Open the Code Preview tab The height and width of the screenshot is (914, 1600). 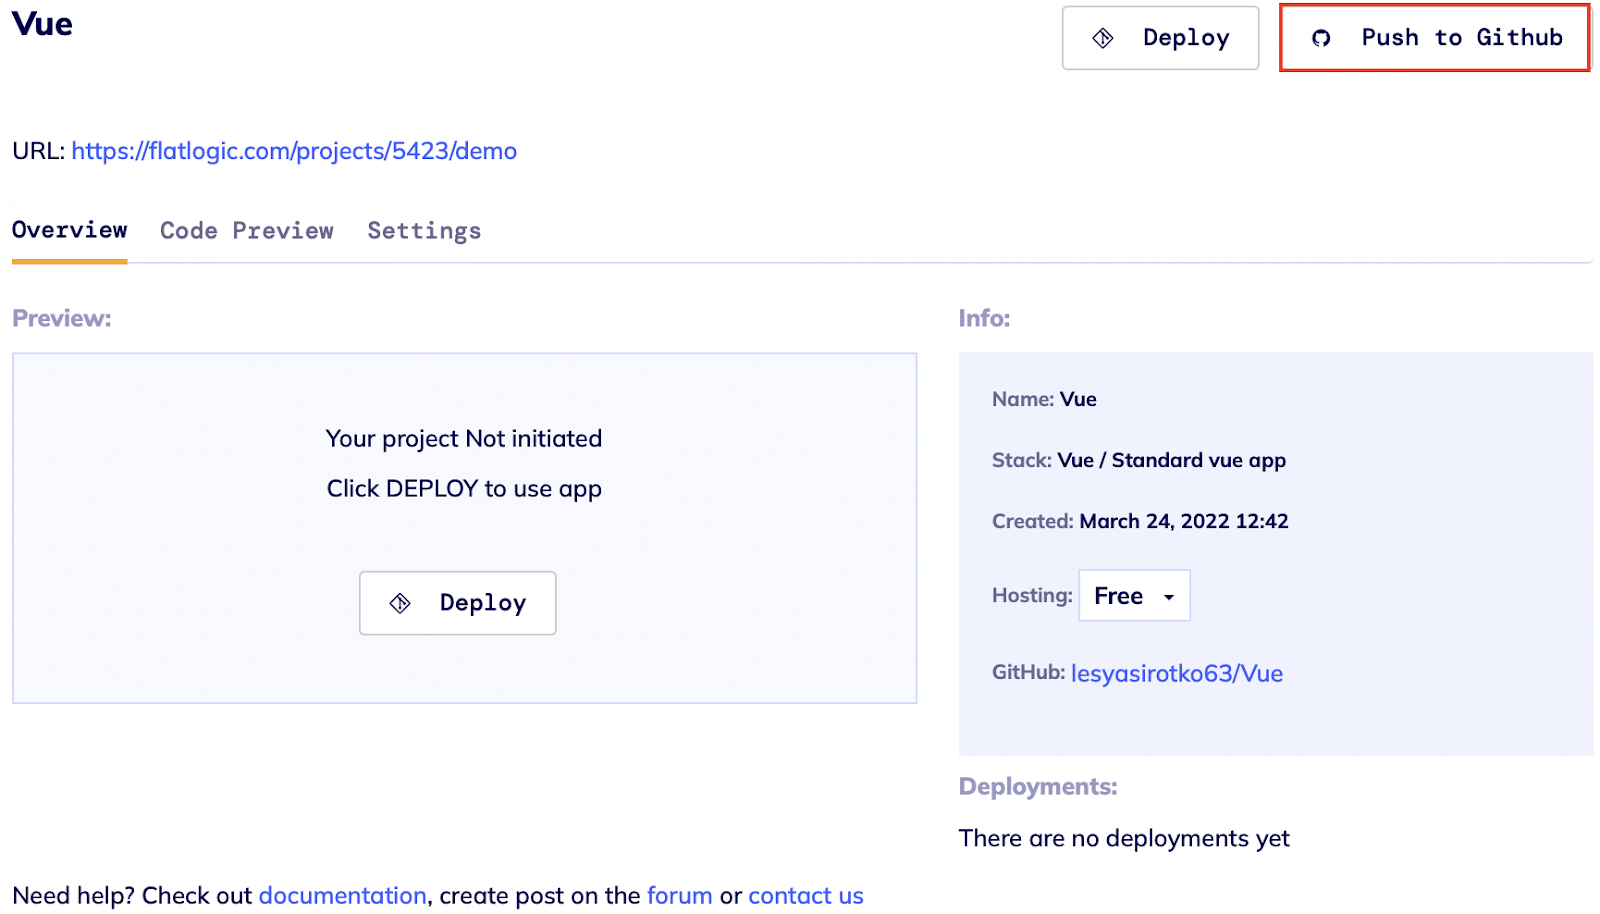[247, 231]
